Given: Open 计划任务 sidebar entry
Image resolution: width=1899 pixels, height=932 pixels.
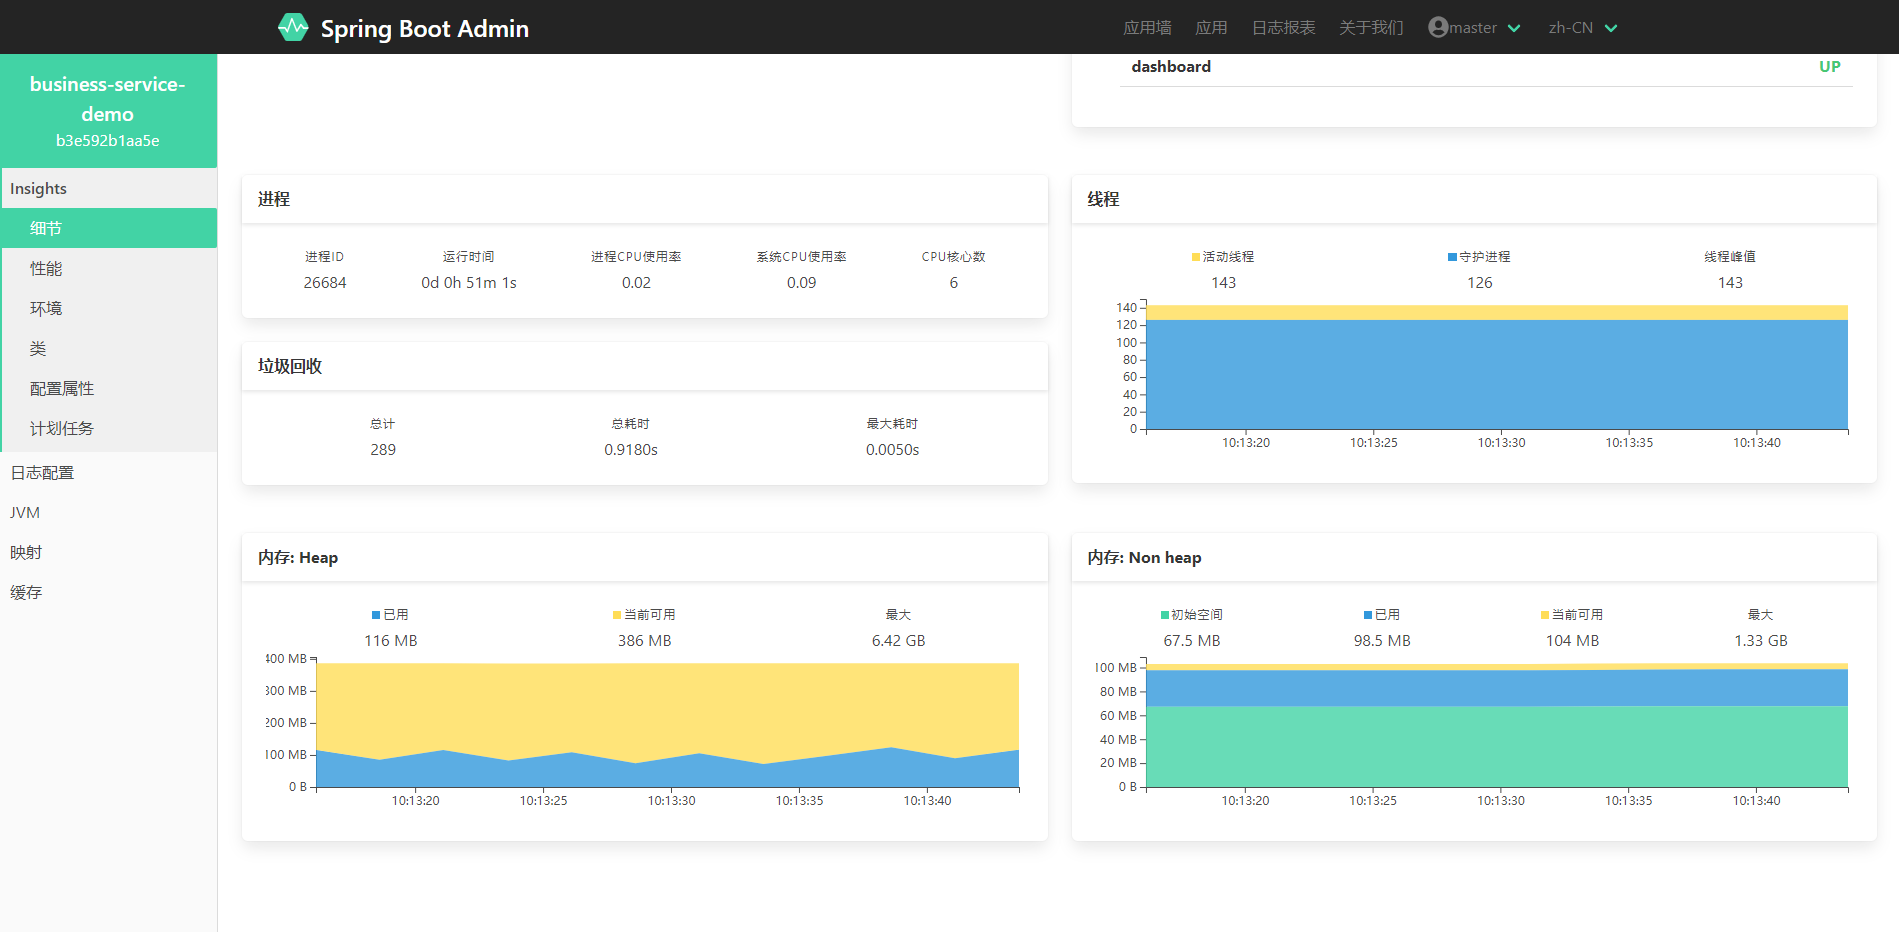Looking at the screenshot, I should click(x=62, y=428).
